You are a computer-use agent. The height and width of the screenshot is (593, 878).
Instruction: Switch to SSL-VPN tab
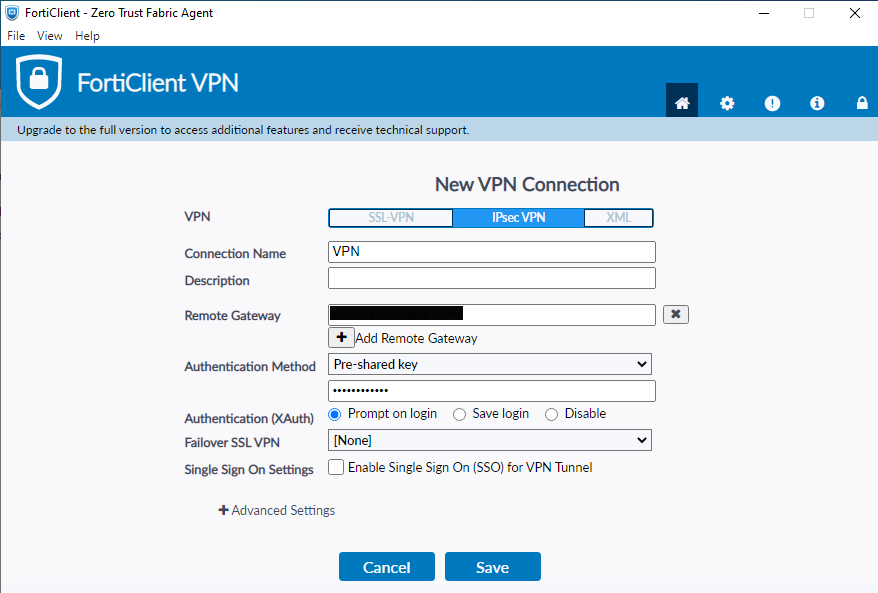click(x=391, y=218)
